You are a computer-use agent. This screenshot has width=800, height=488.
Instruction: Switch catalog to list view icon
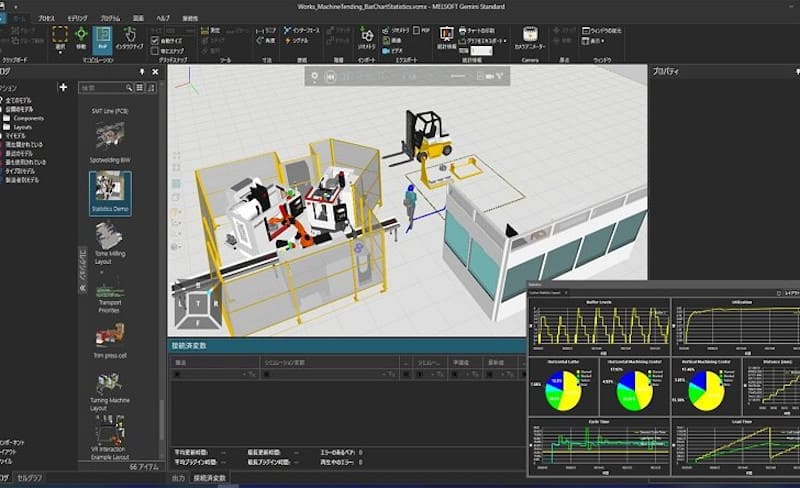click(x=139, y=88)
